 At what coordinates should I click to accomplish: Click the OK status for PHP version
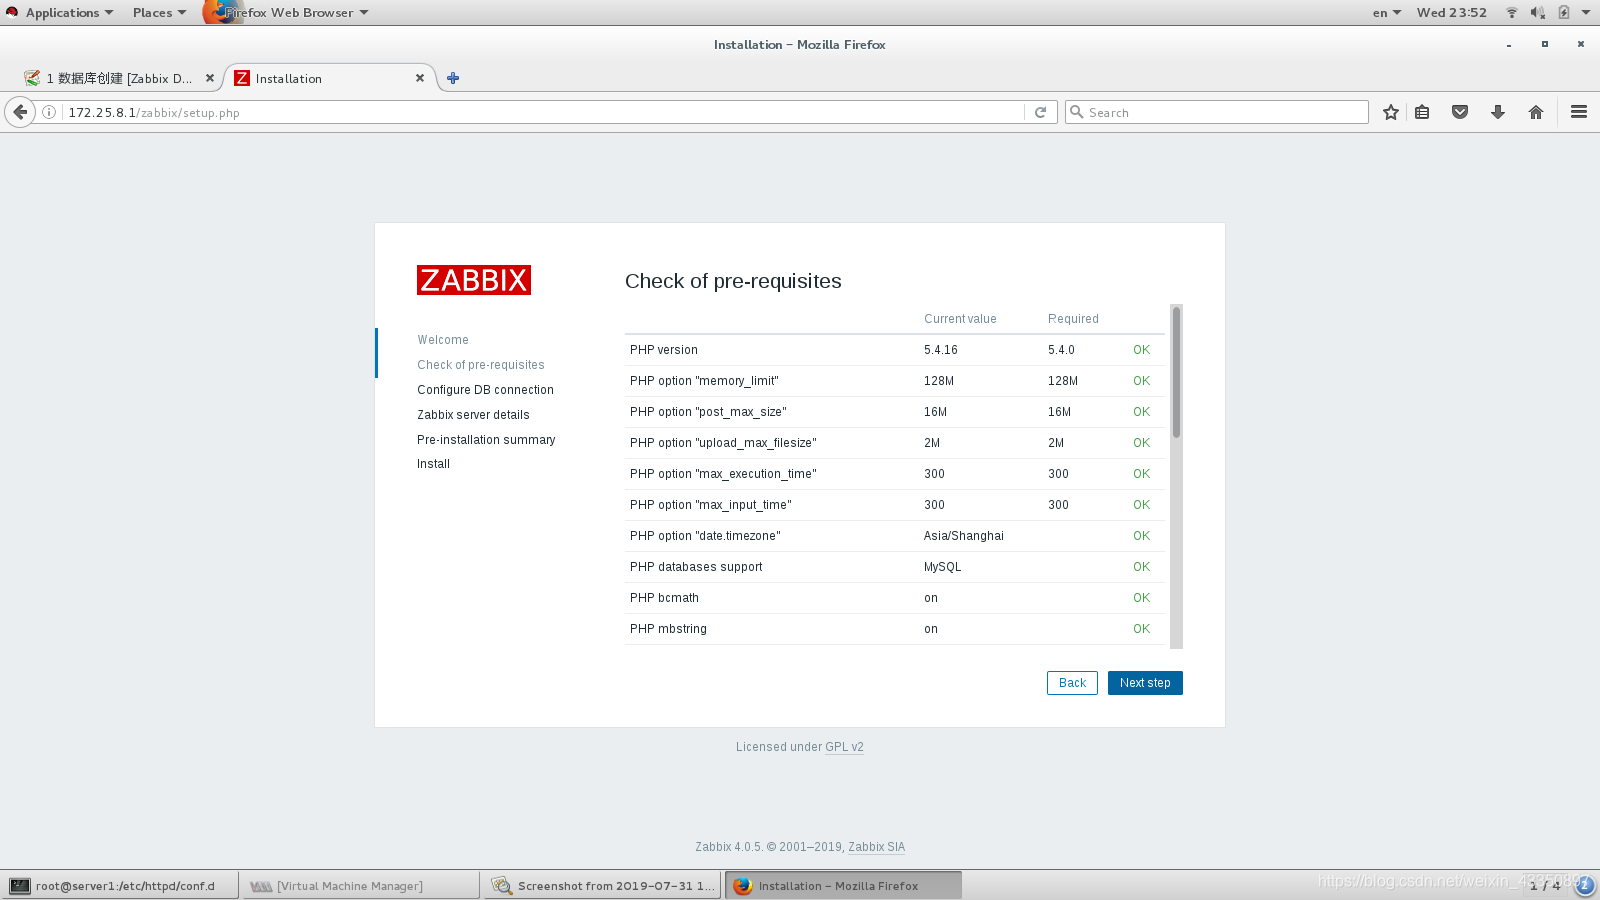[x=1141, y=350]
